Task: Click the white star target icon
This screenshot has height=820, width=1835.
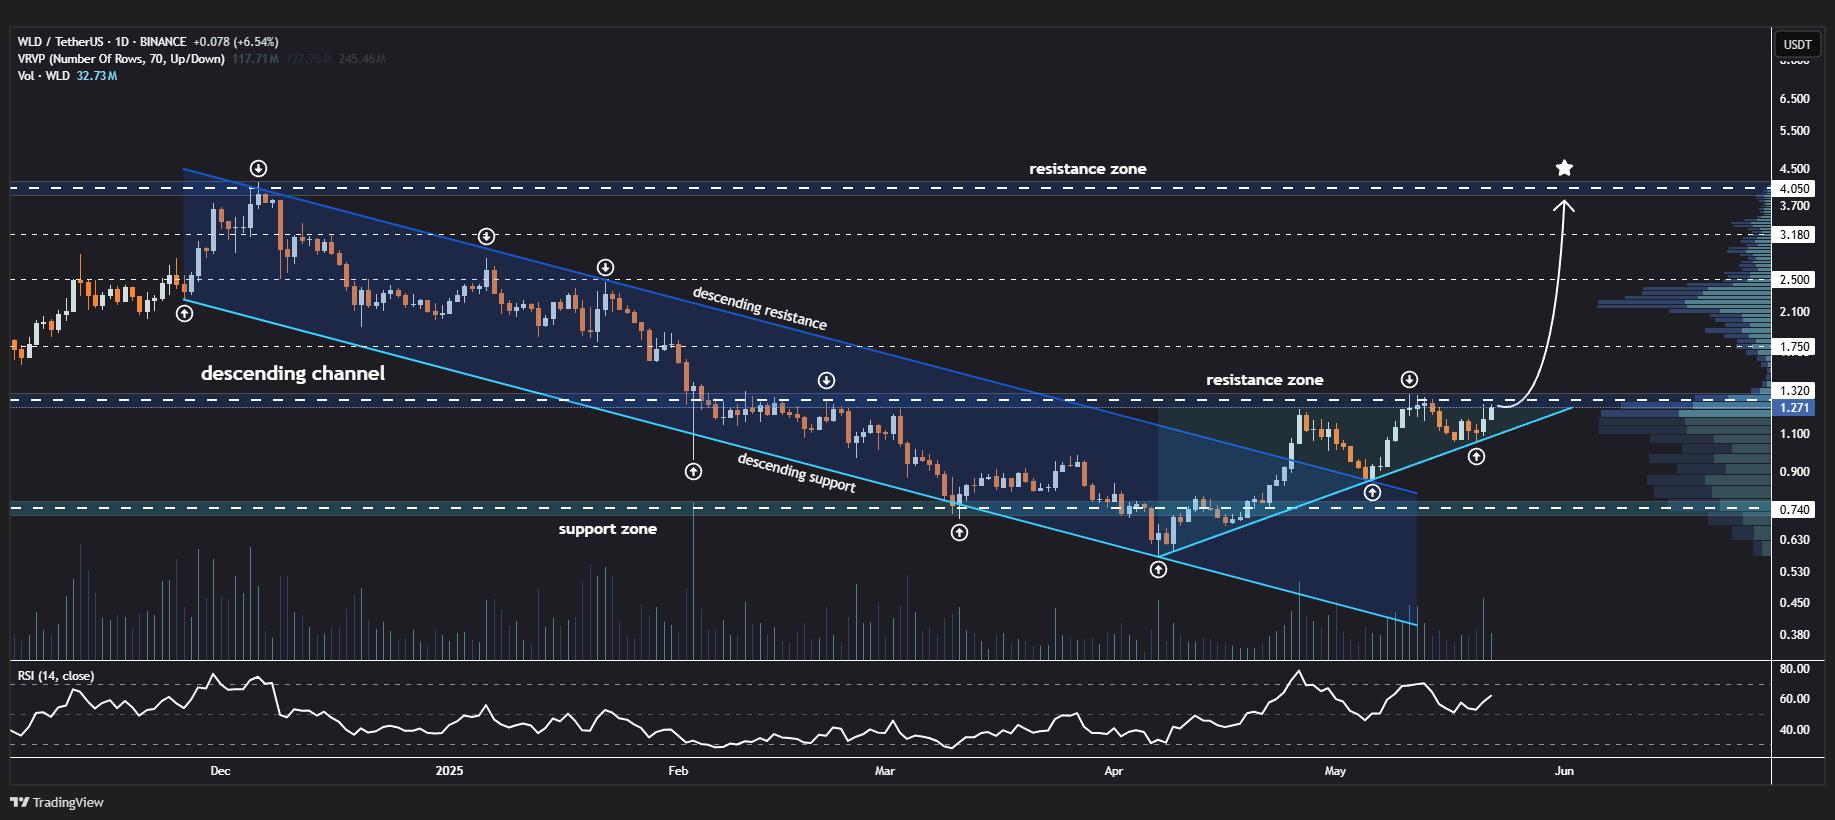Action: point(1564,168)
